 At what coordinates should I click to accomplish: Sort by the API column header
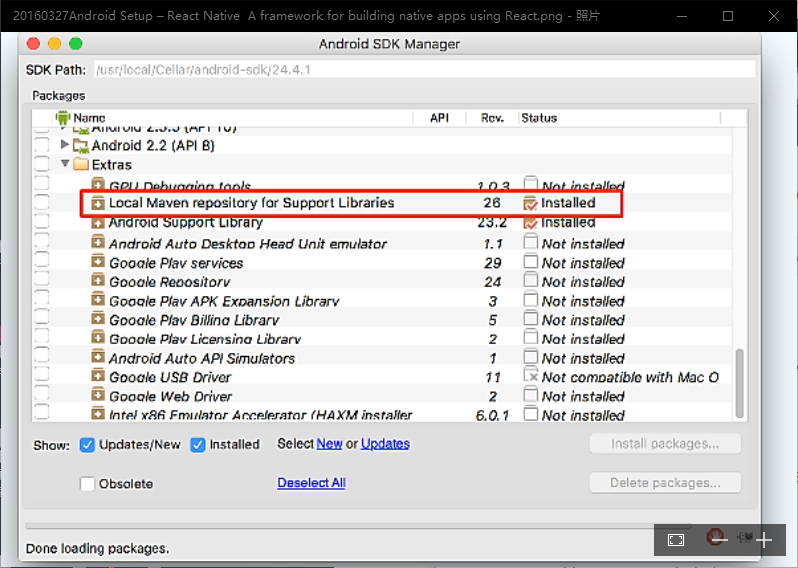pos(439,118)
